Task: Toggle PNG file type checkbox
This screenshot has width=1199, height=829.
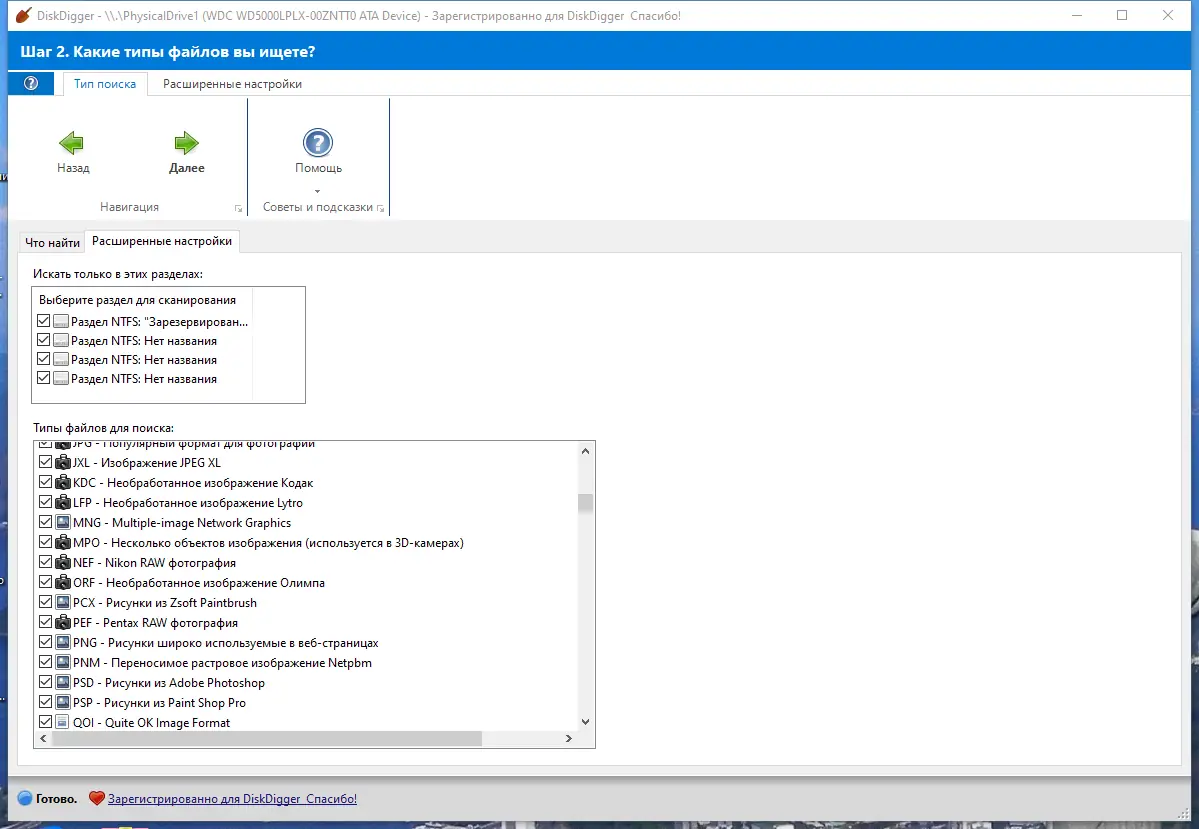Action: tap(45, 642)
